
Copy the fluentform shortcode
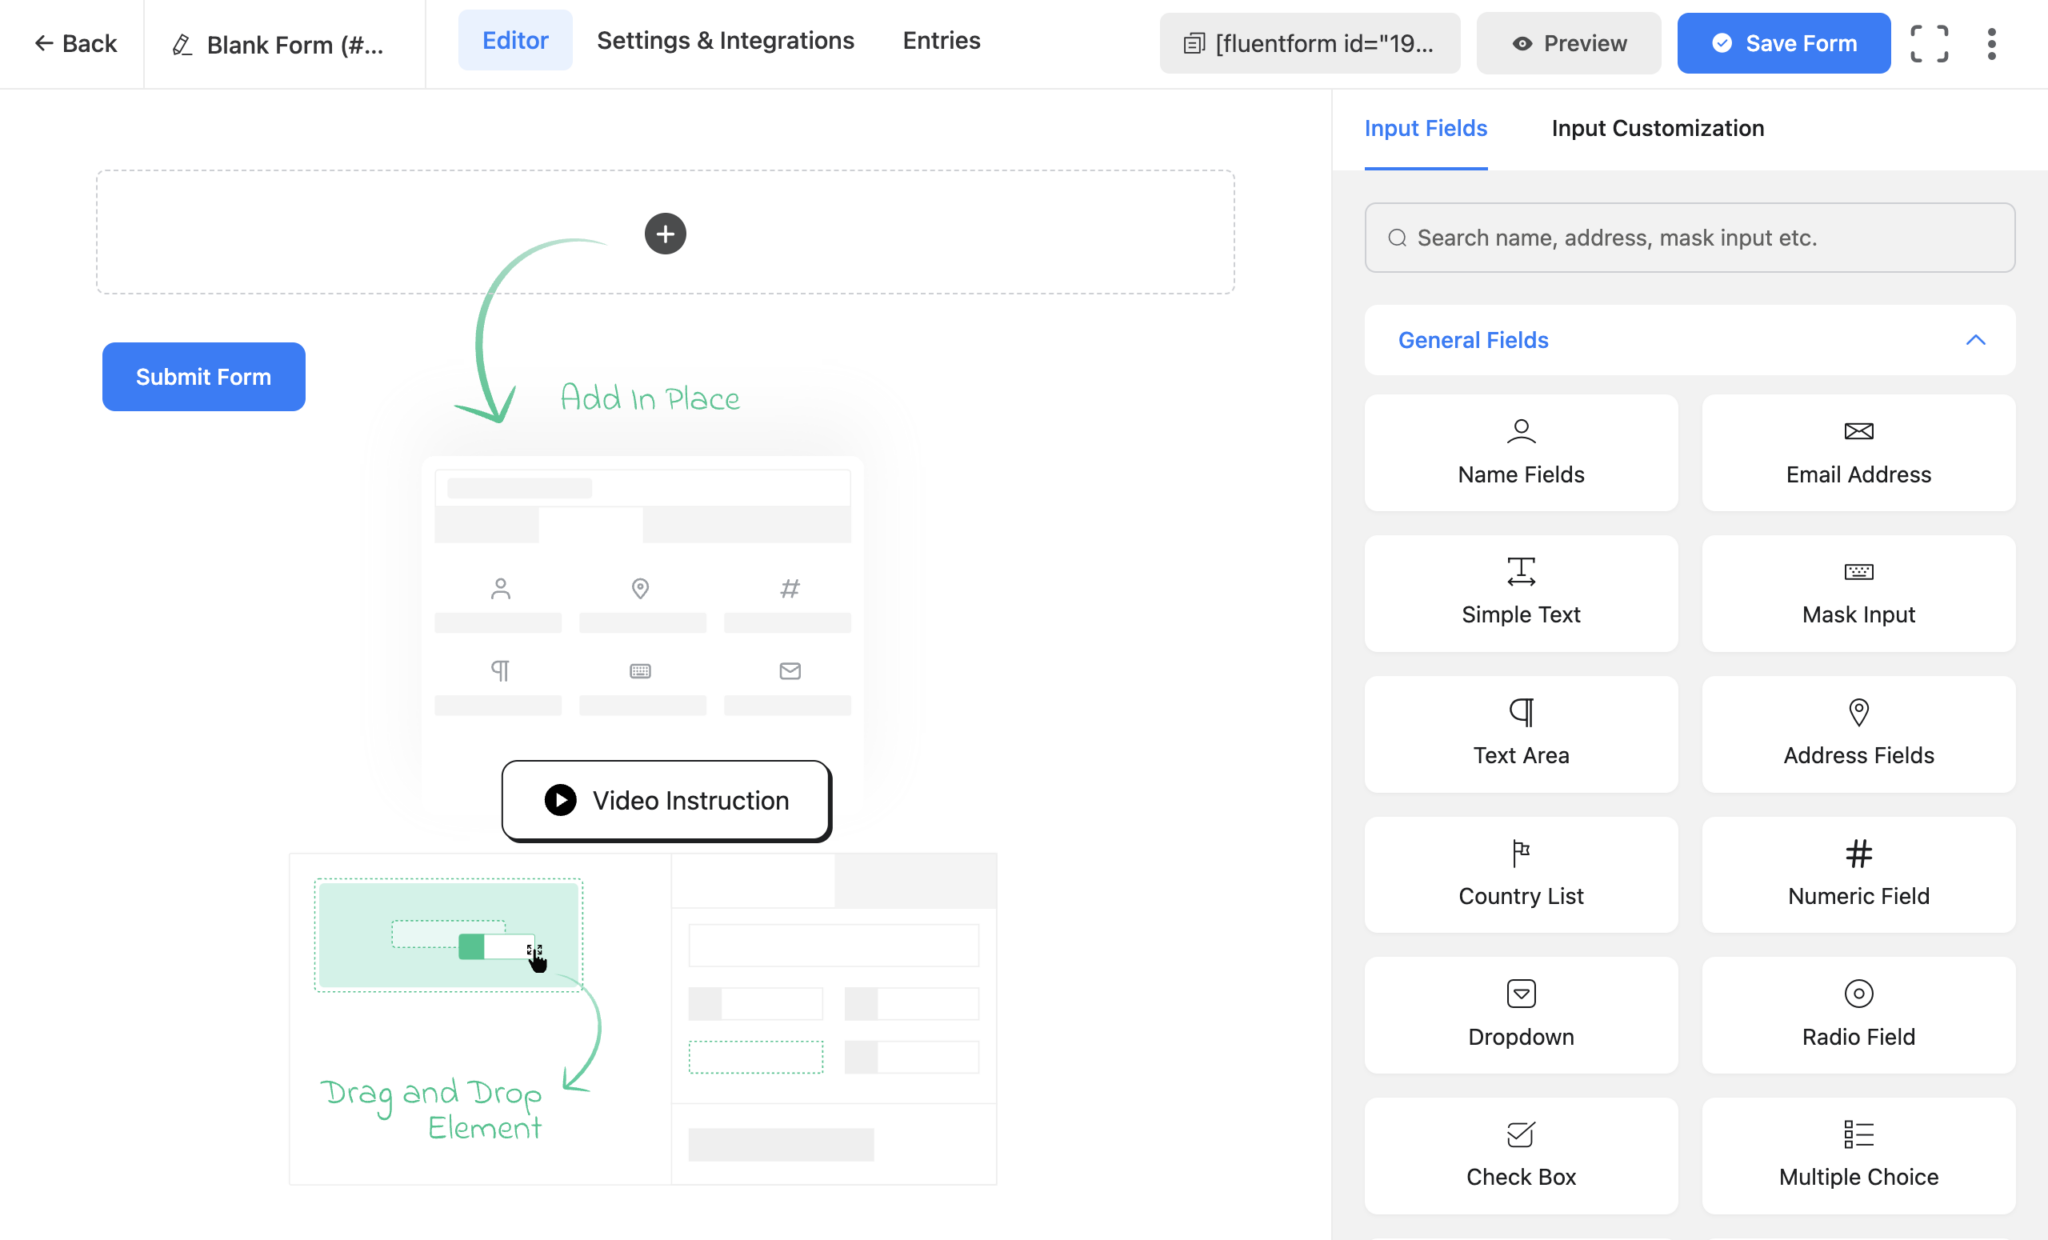(1309, 43)
